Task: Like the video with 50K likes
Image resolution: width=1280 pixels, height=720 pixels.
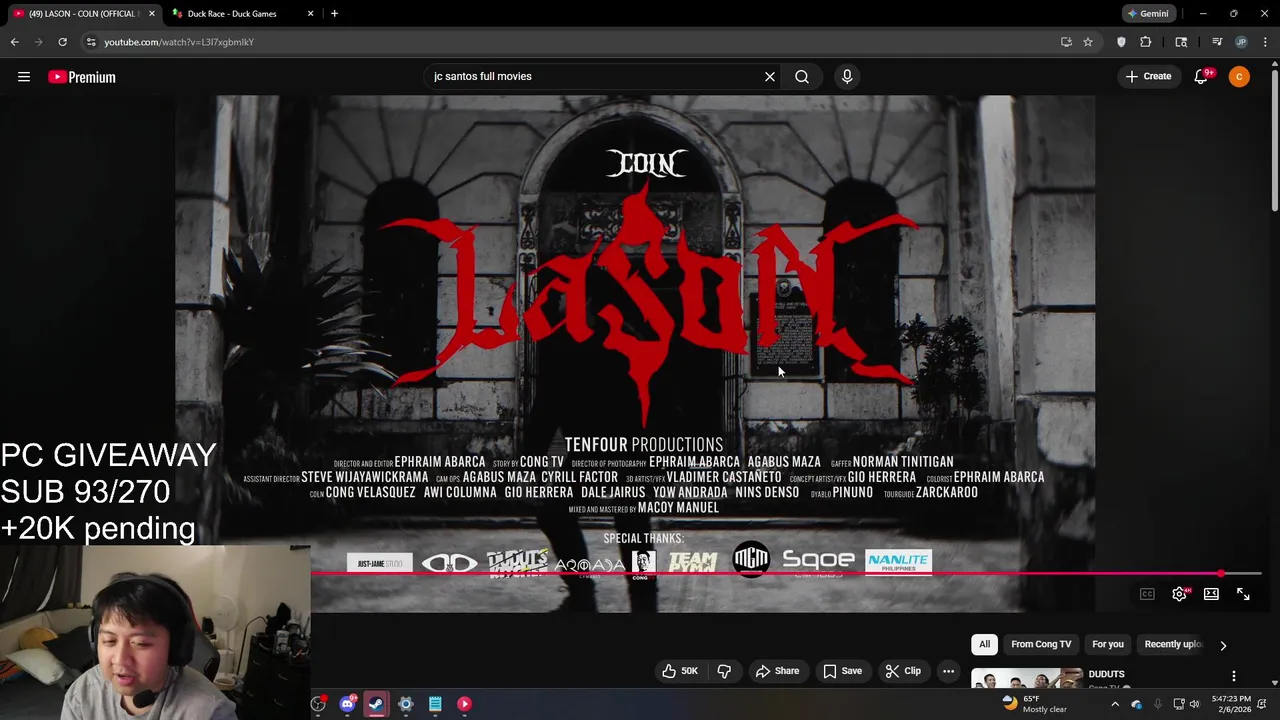Action: click(x=679, y=671)
